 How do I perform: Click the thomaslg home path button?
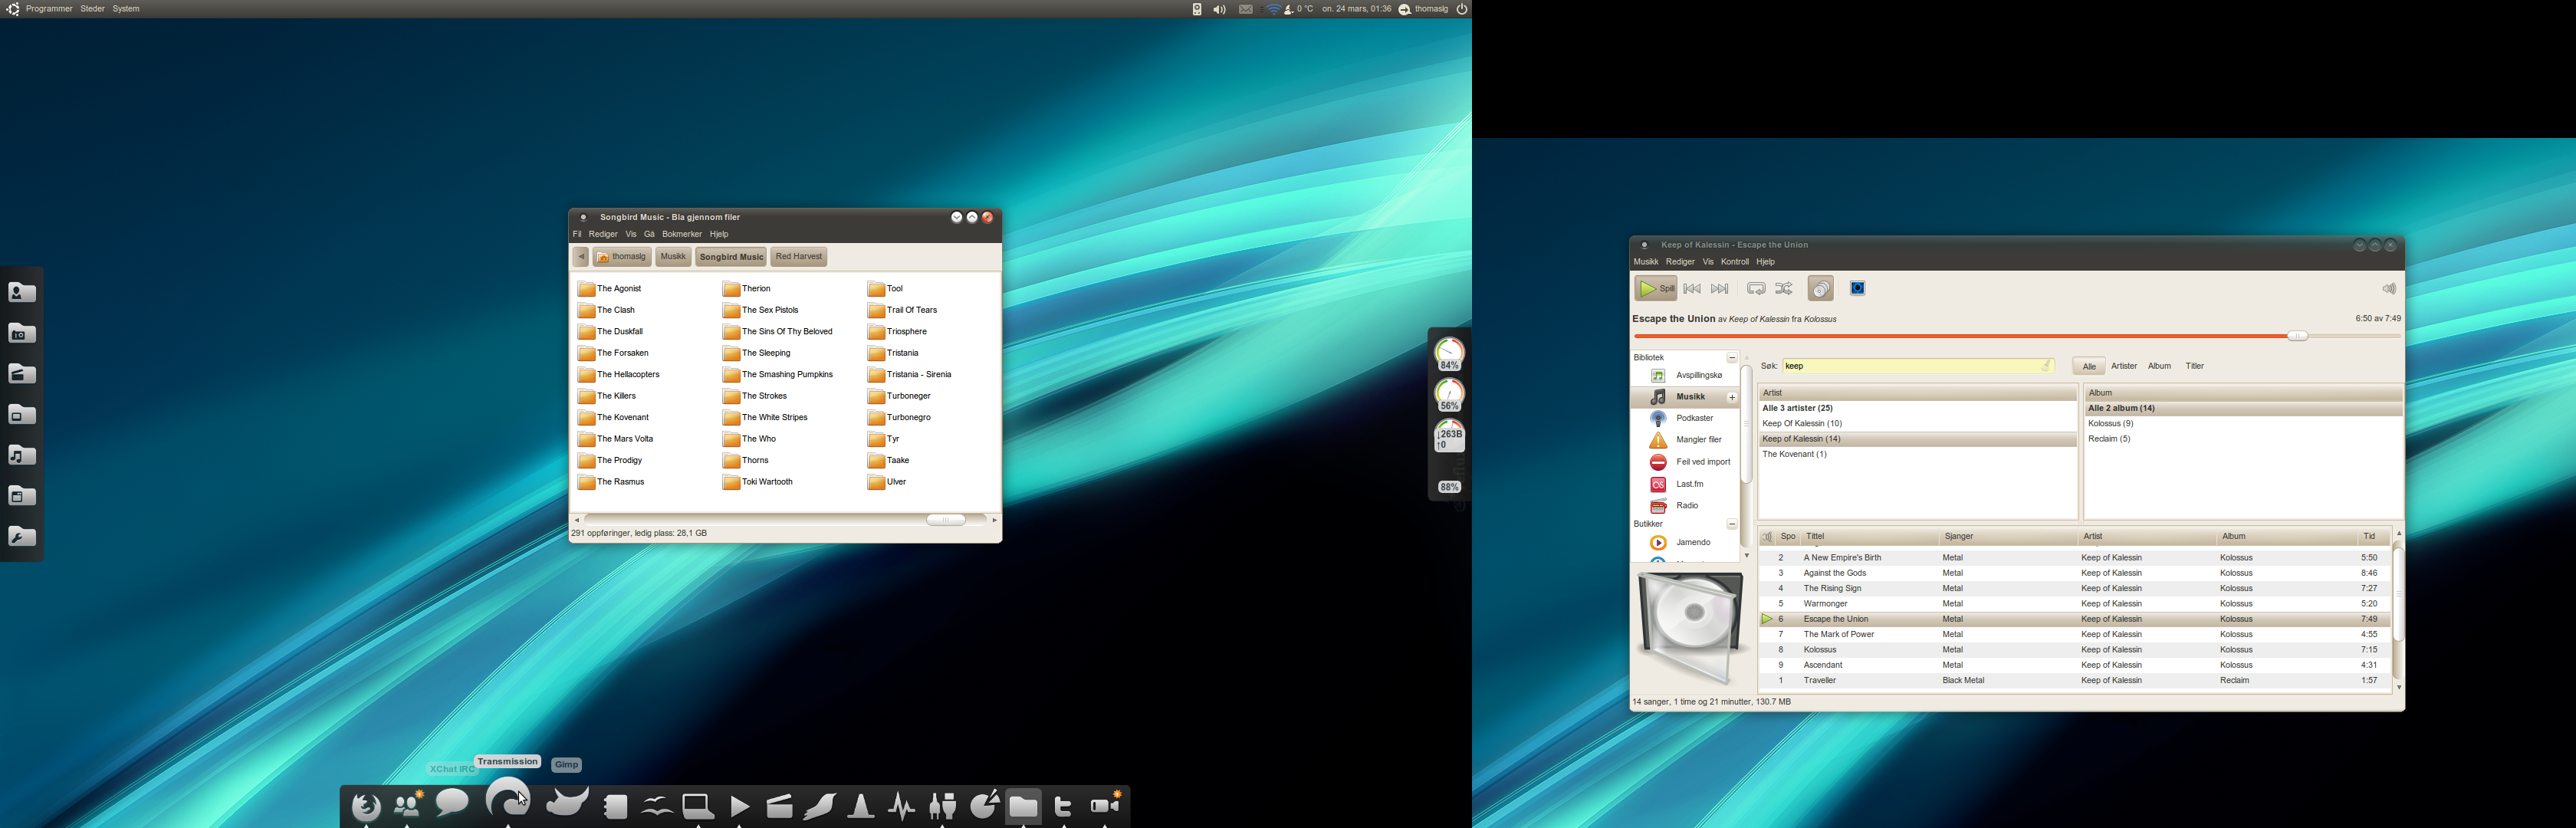click(622, 257)
